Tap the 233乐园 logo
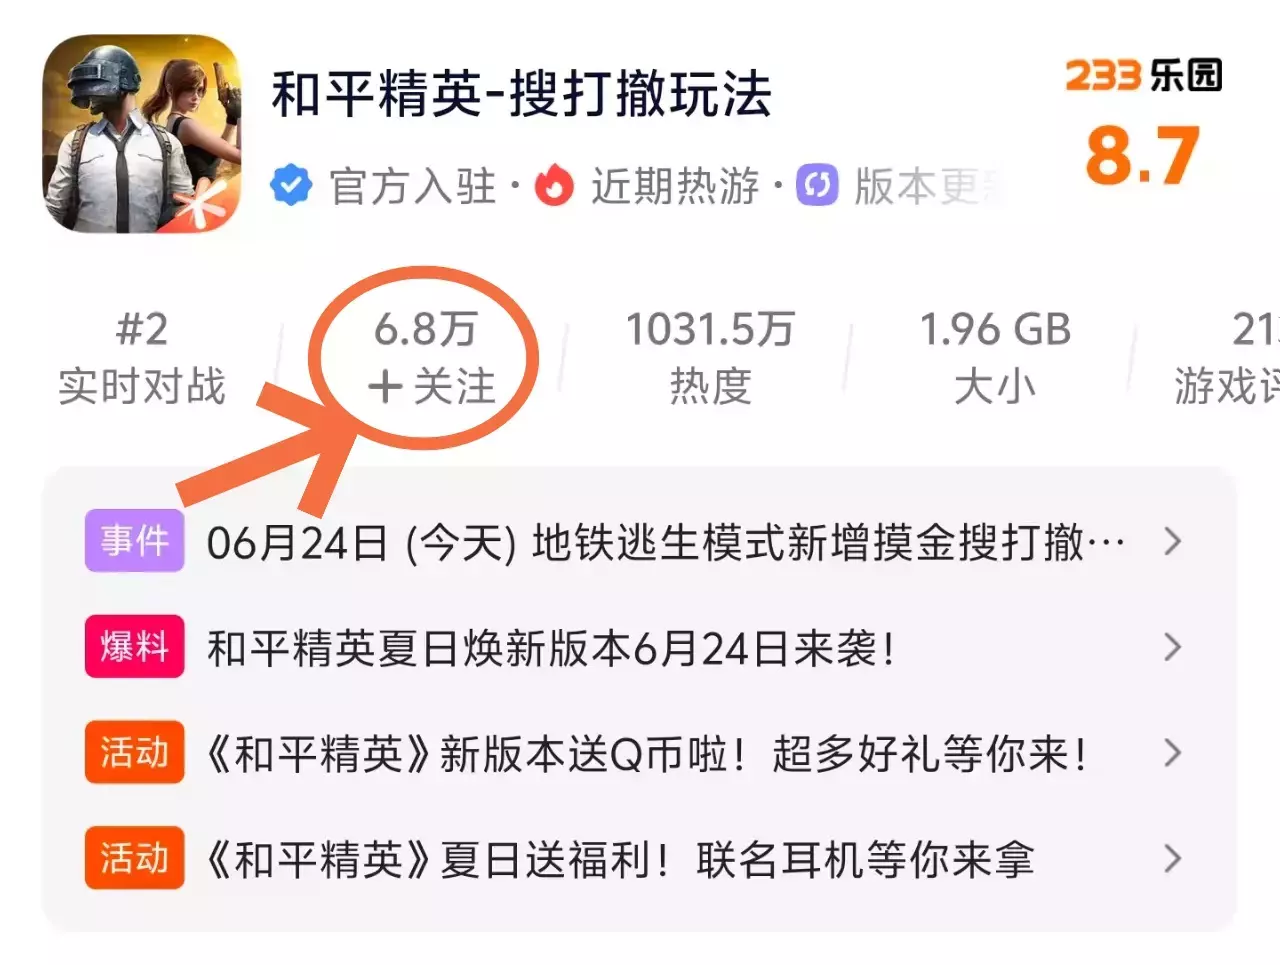1280x965 pixels. coord(1143,75)
